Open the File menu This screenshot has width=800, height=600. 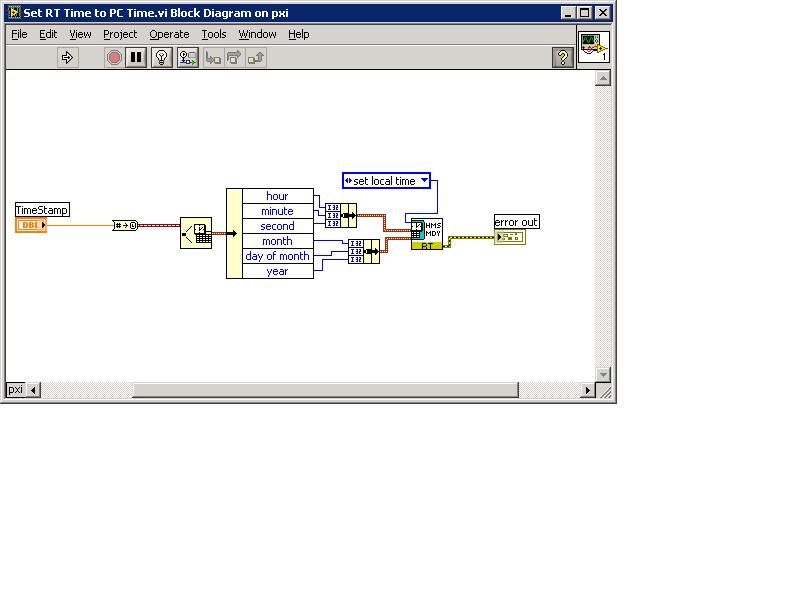pyautogui.click(x=19, y=34)
